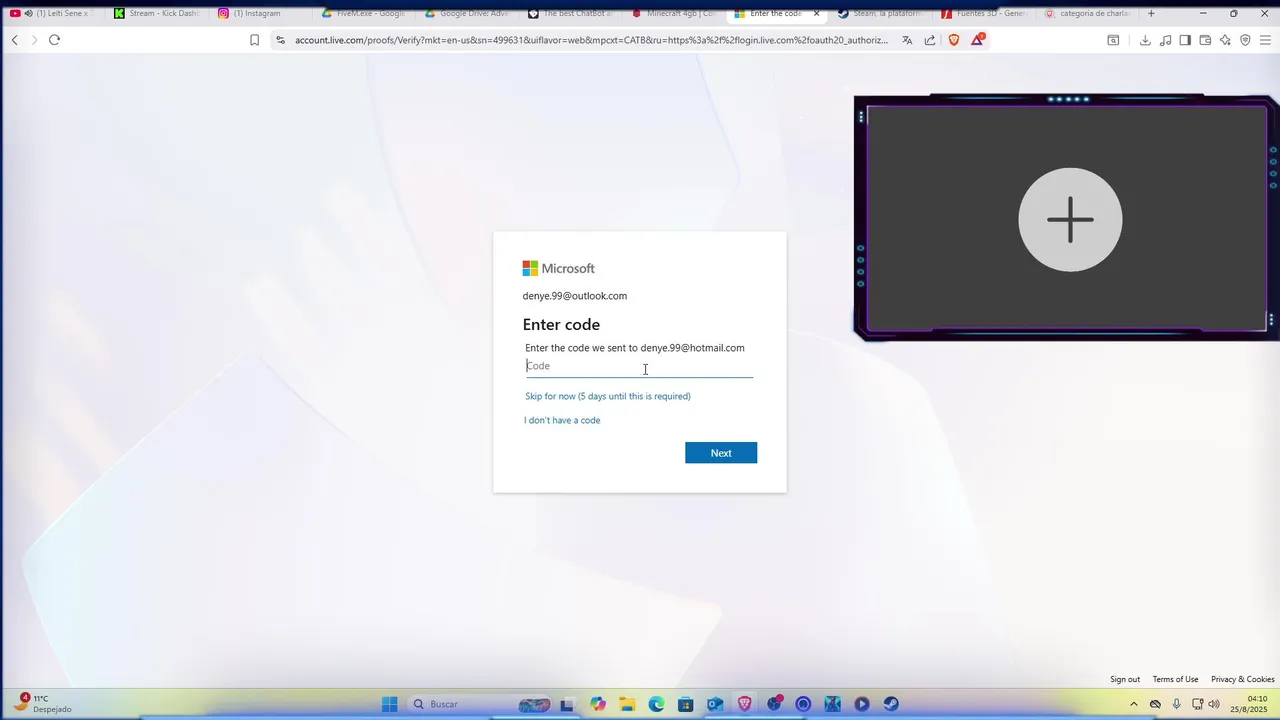Screen dimensions: 1280x720
Task: Toggle the browser sidebar panel icon
Action: (x=1185, y=40)
